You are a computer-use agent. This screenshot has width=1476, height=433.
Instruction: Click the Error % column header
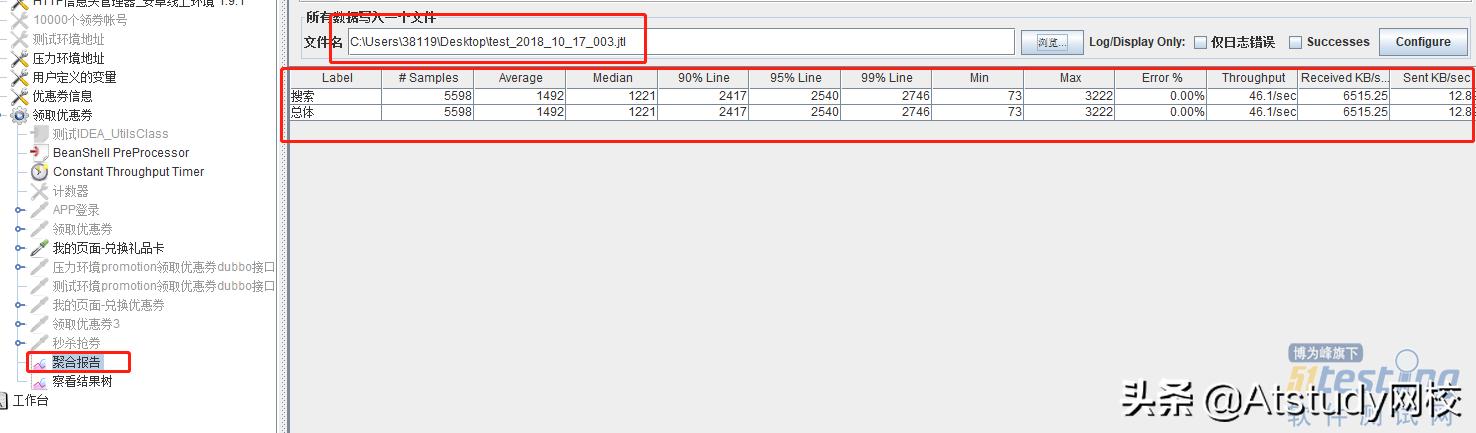[1162, 78]
